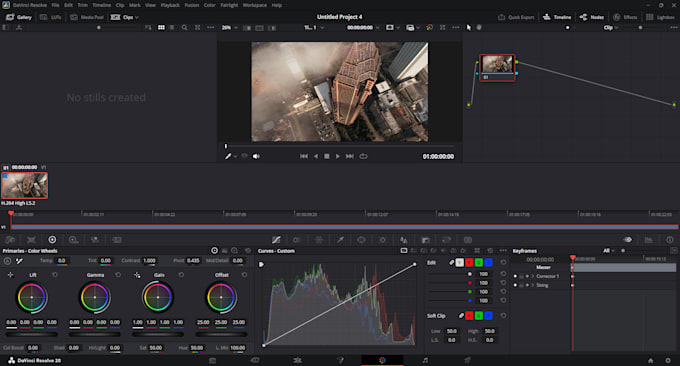Click the auto balance icon
The width and height of the screenshot is (680, 366).
click(7, 261)
